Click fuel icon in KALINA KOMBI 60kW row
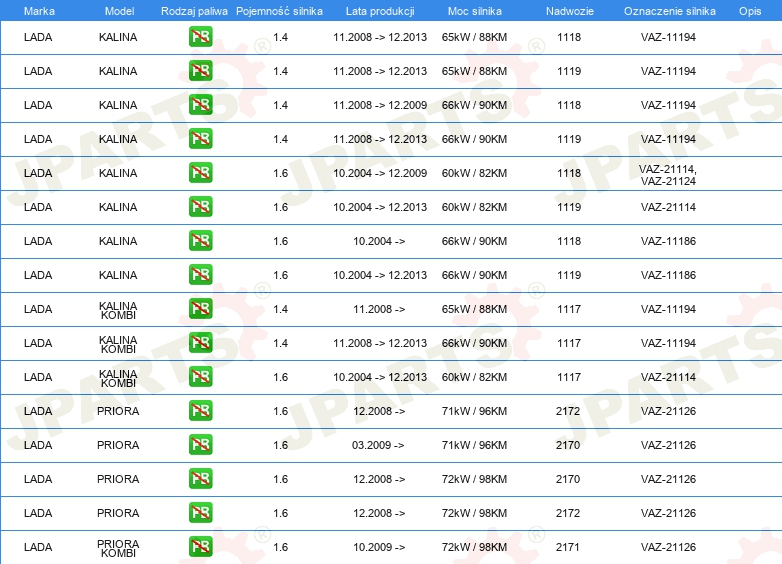This screenshot has height=564, width=782. 200,377
